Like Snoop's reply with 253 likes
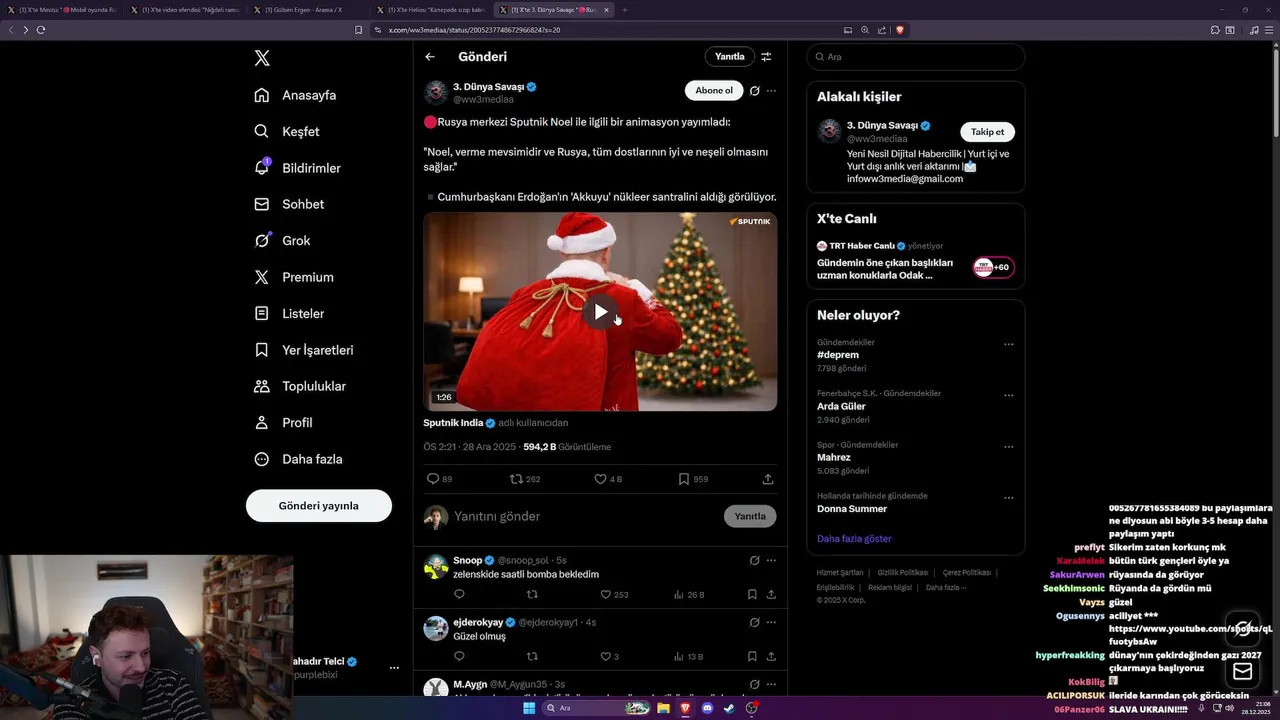This screenshot has height=720, width=1280. pos(614,594)
